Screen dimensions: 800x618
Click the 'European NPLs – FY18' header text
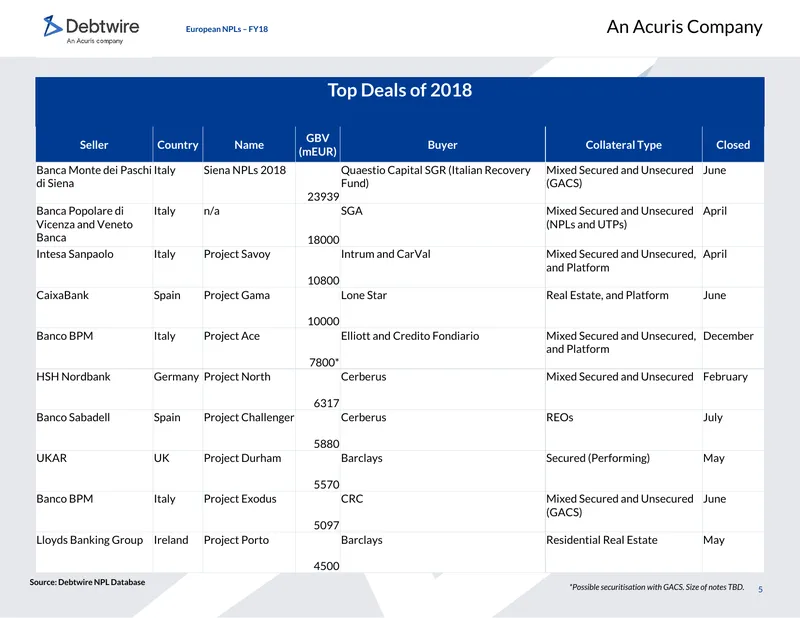click(227, 29)
